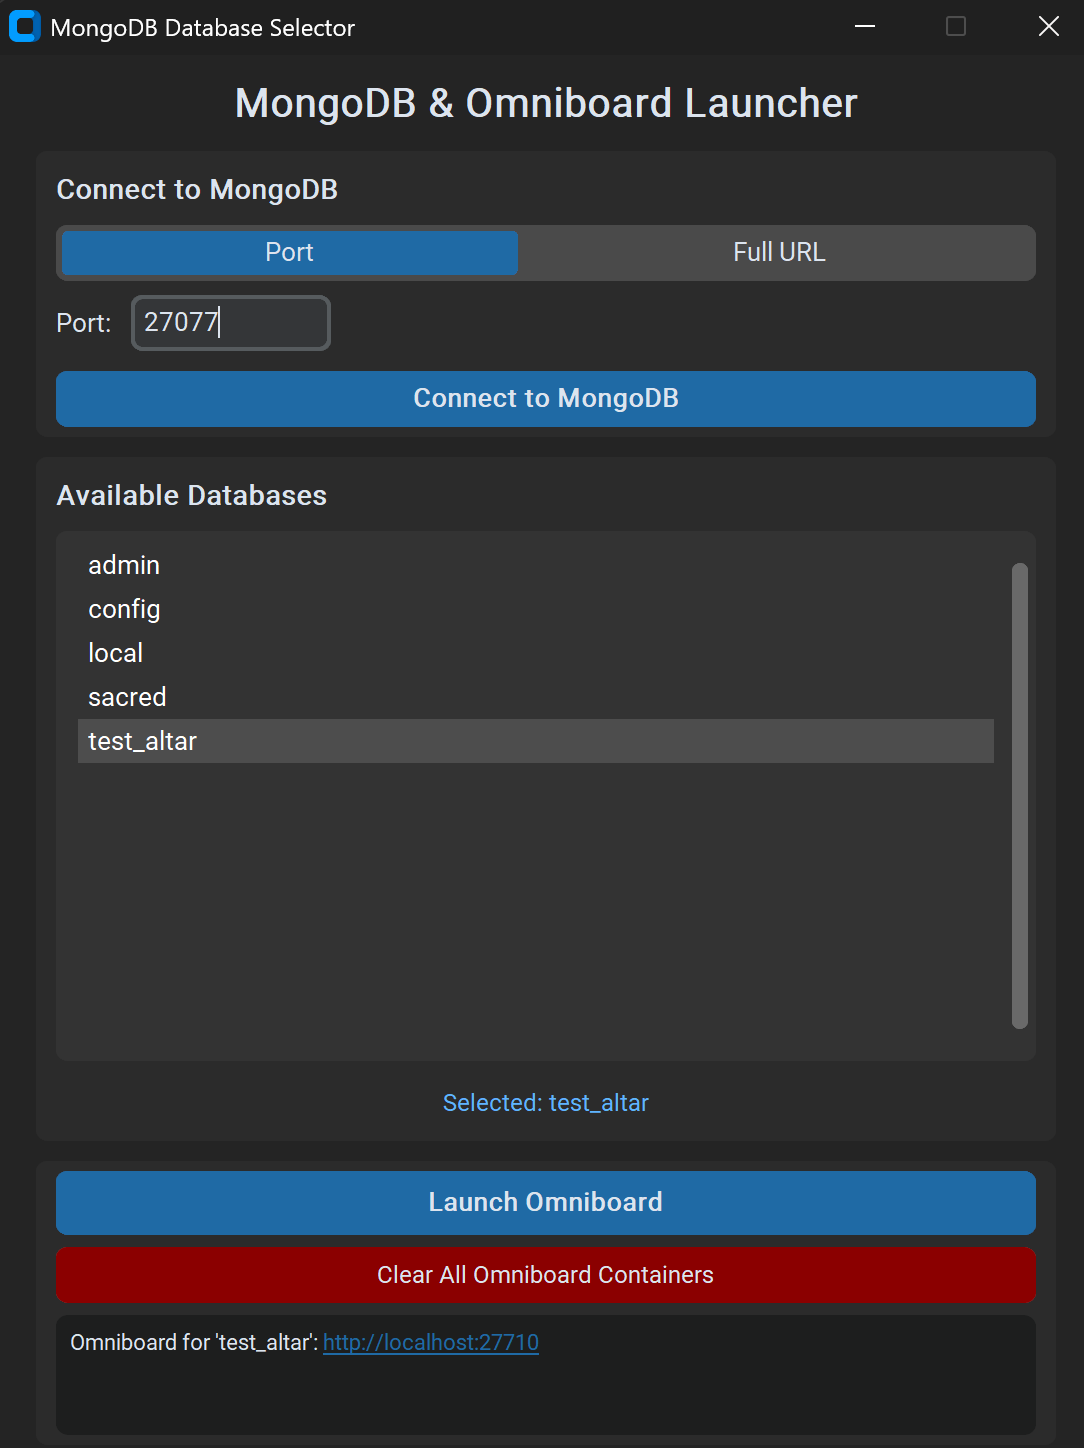Select the admin database

tap(536, 565)
